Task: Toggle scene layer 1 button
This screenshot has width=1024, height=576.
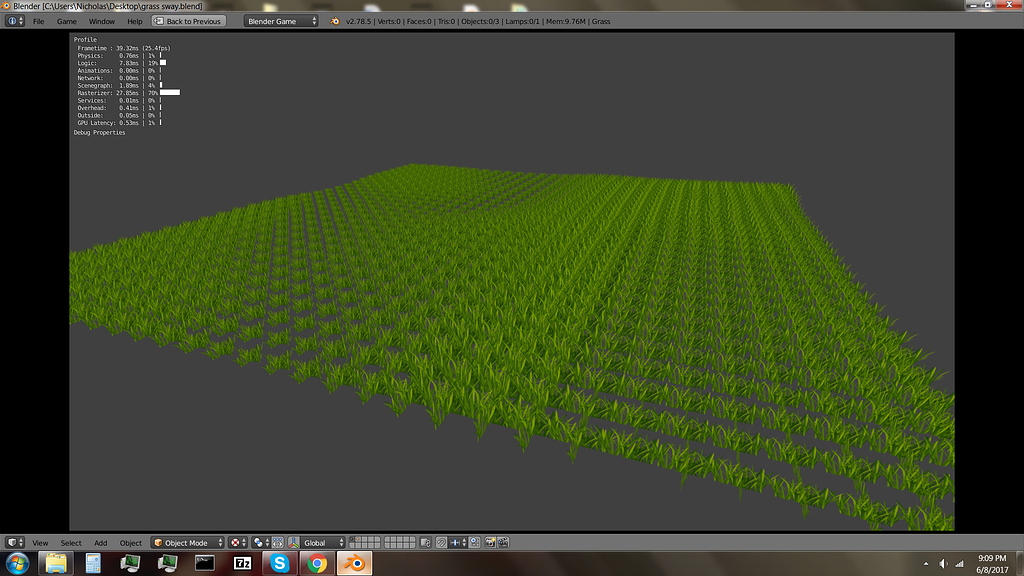Action: click(353, 540)
